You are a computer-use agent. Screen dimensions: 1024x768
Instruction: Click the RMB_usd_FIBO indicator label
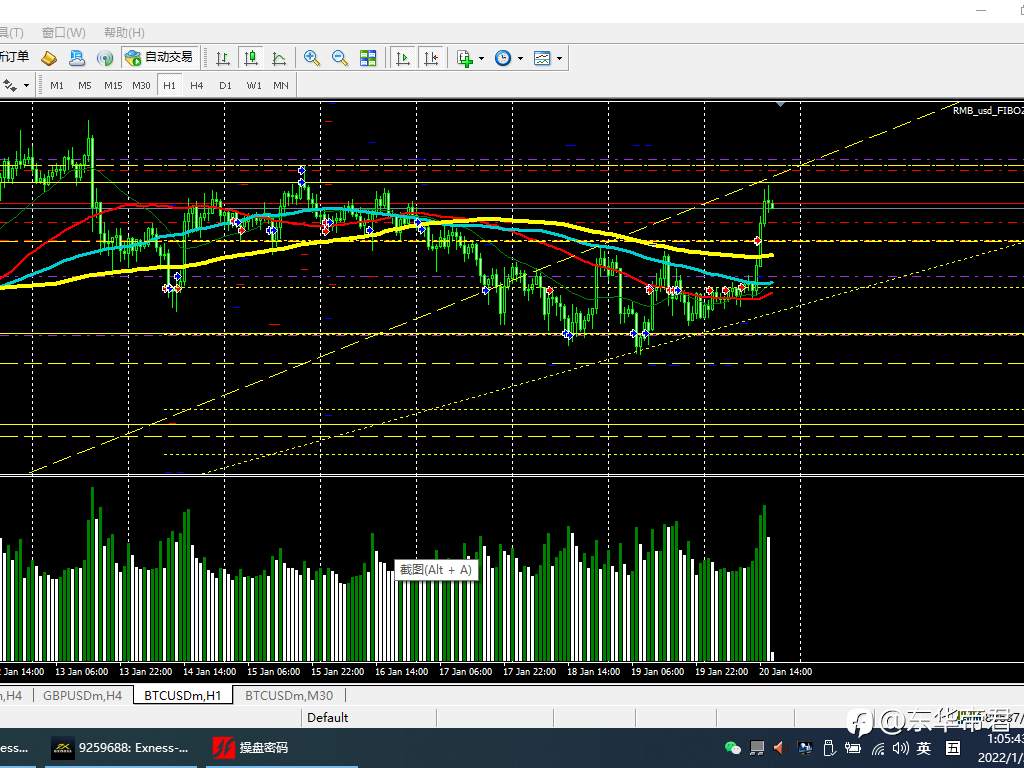click(987, 110)
